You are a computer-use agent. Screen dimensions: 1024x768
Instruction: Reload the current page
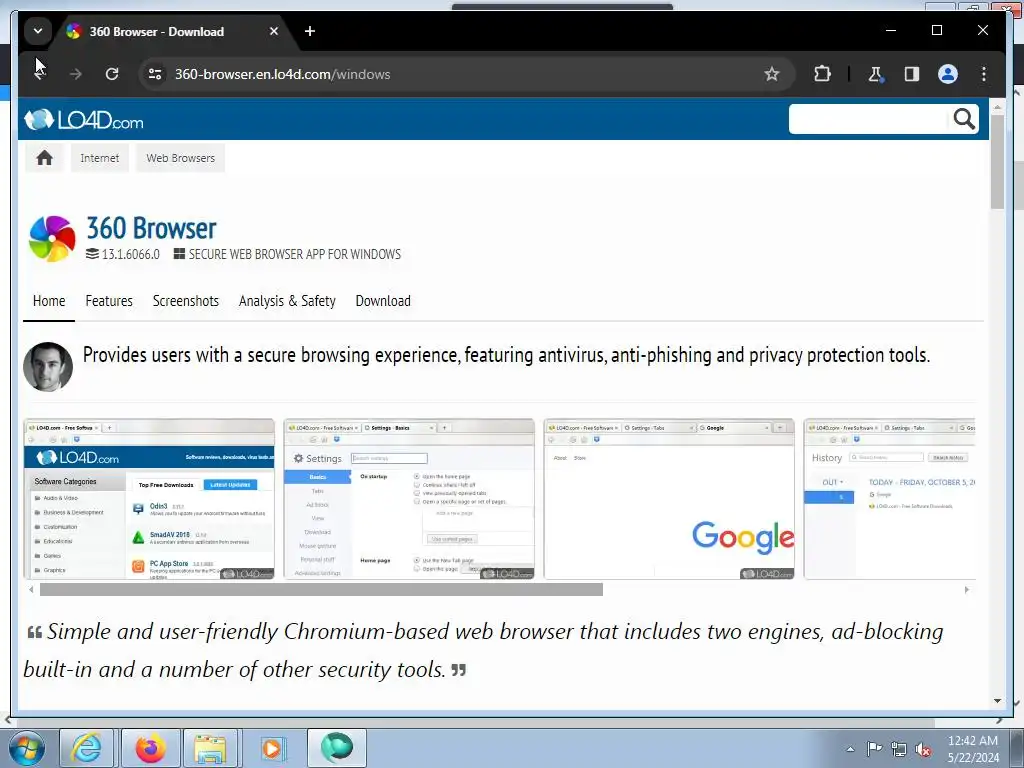pyautogui.click(x=112, y=74)
